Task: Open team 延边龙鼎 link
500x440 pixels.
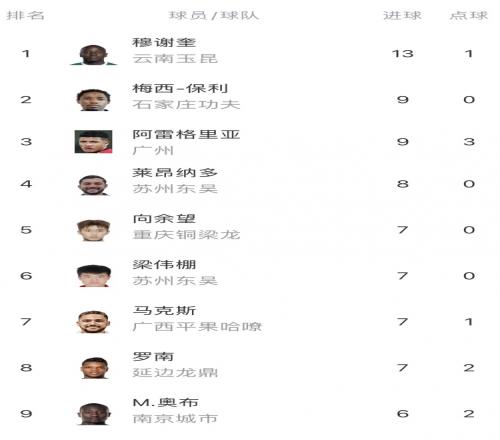Action: click(175, 373)
